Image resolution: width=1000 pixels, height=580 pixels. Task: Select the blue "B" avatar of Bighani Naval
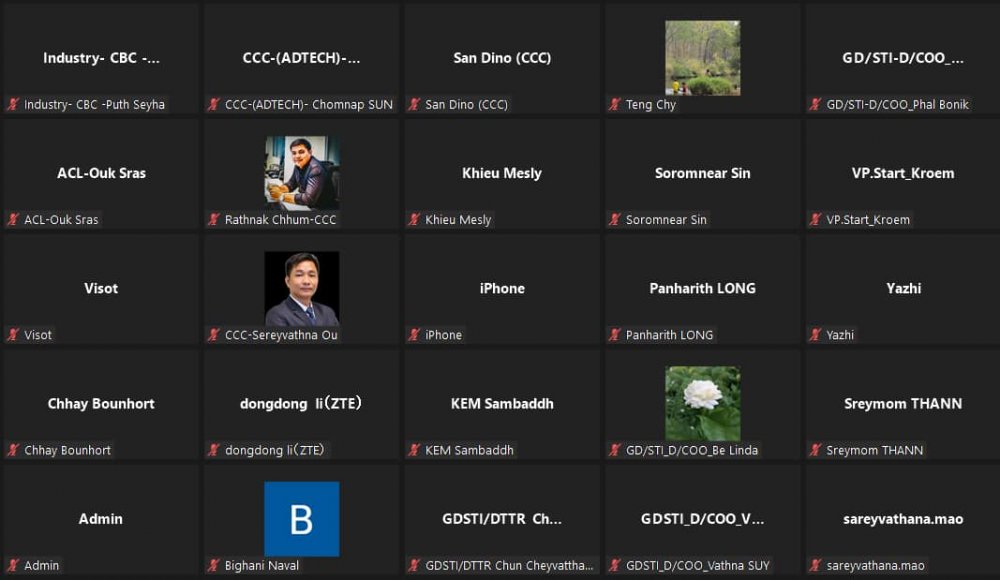point(301,519)
